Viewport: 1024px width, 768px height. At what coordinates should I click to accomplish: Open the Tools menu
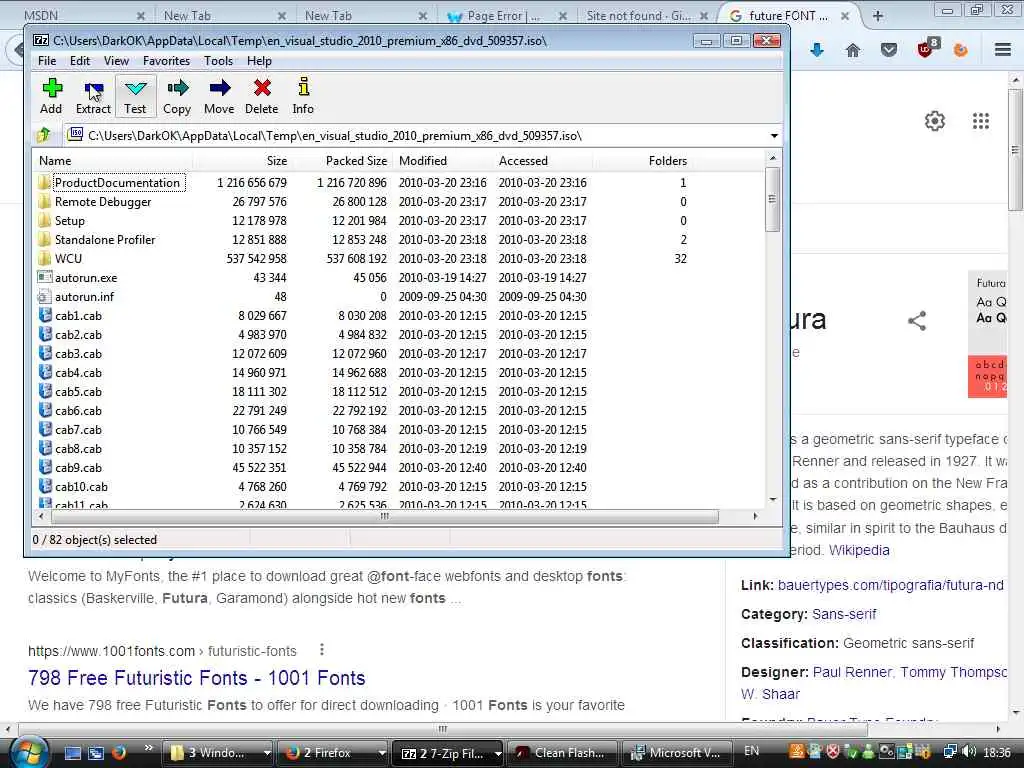218,61
